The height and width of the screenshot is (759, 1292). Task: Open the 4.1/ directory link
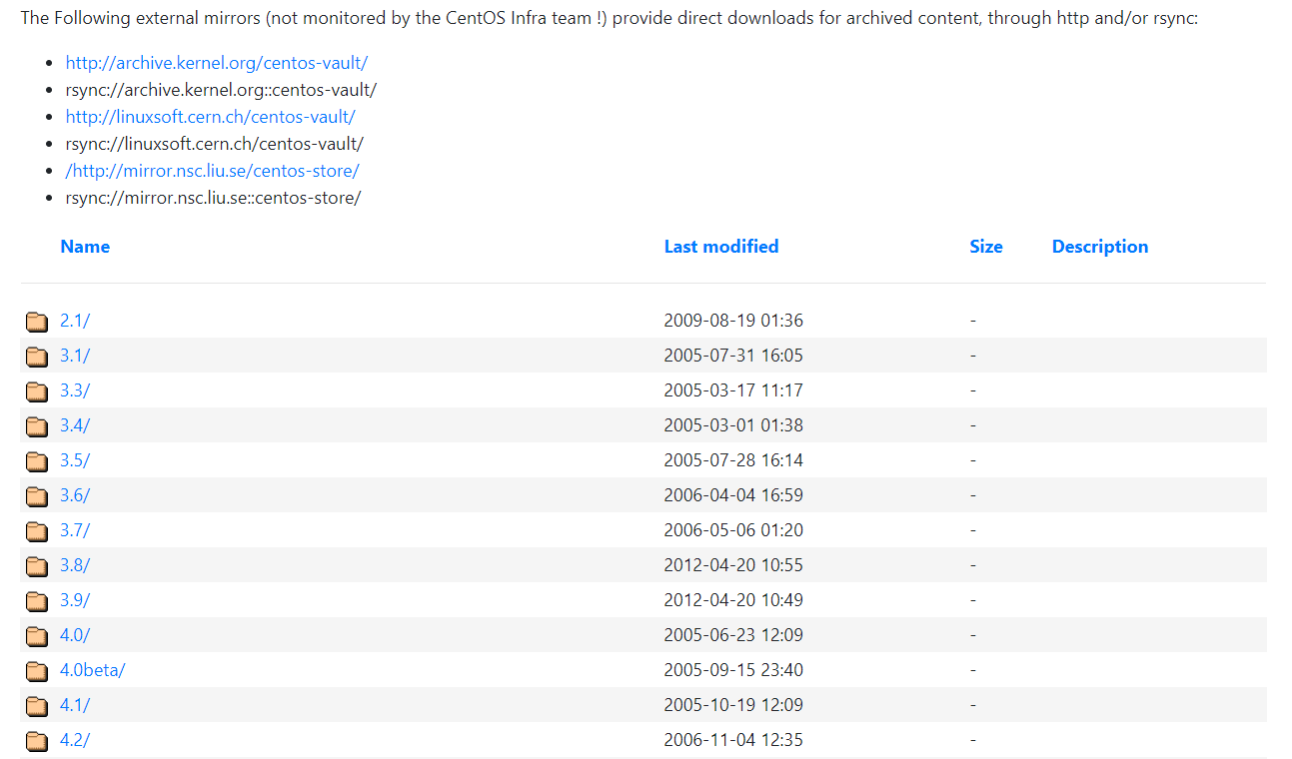pyautogui.click(x=75, y=705)
